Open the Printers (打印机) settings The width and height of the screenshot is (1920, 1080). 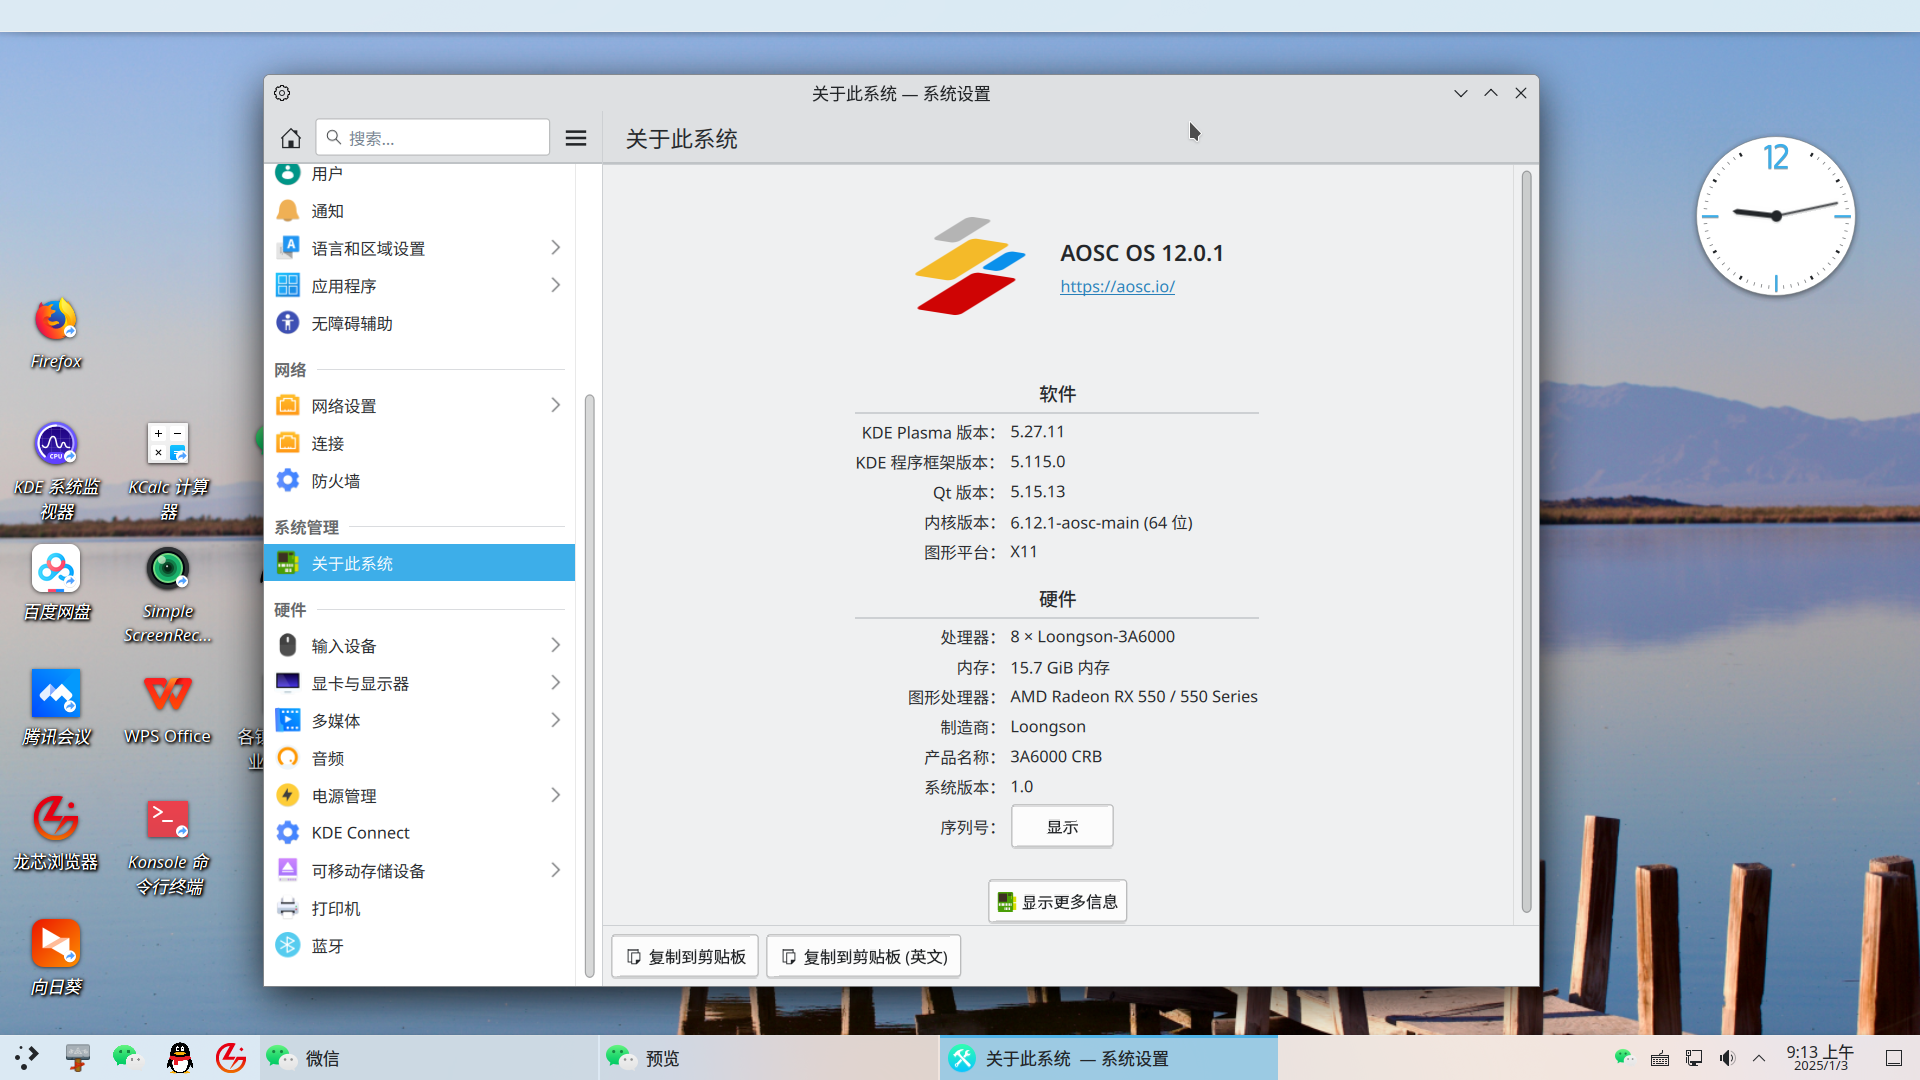pos(419,908)
